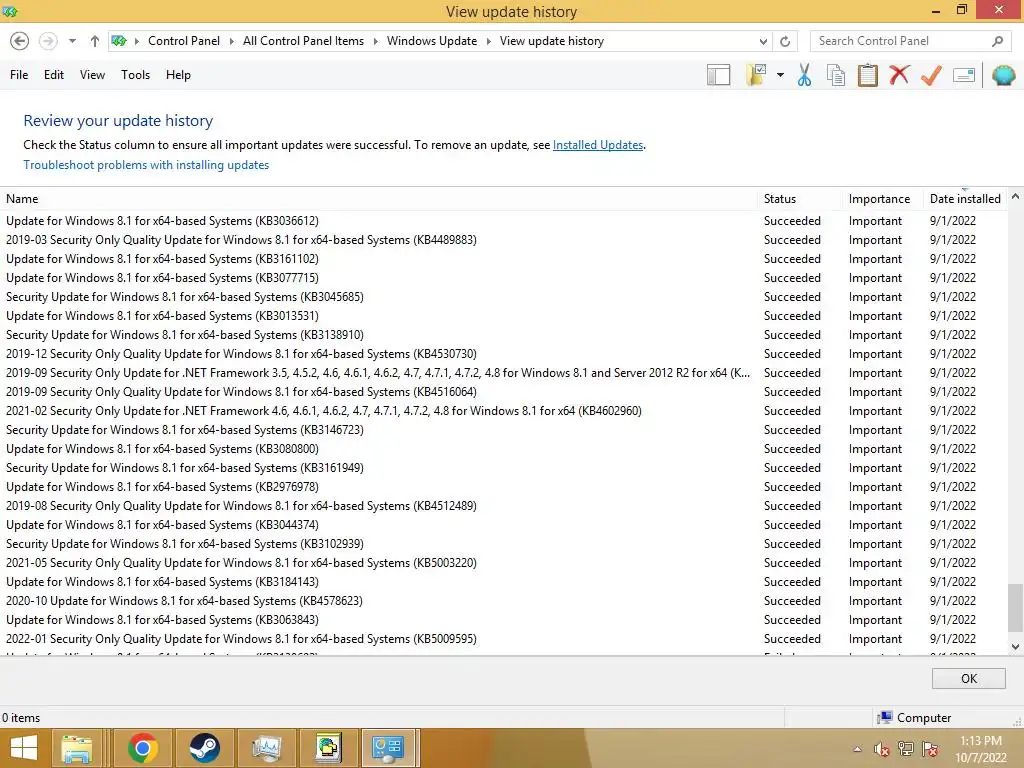Viewport: 1024px width, 768px height.
Task: Expand the chevron after Windows Update breadcrumb
Action: pos(488,41)
